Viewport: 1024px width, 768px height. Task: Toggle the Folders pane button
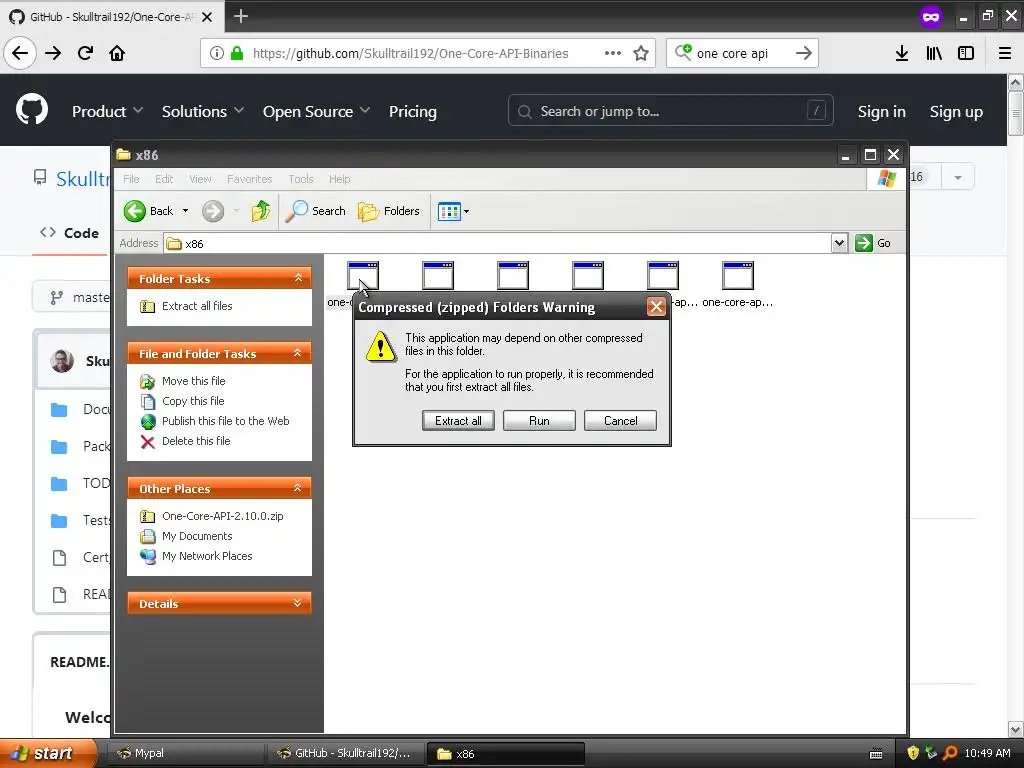389,211
